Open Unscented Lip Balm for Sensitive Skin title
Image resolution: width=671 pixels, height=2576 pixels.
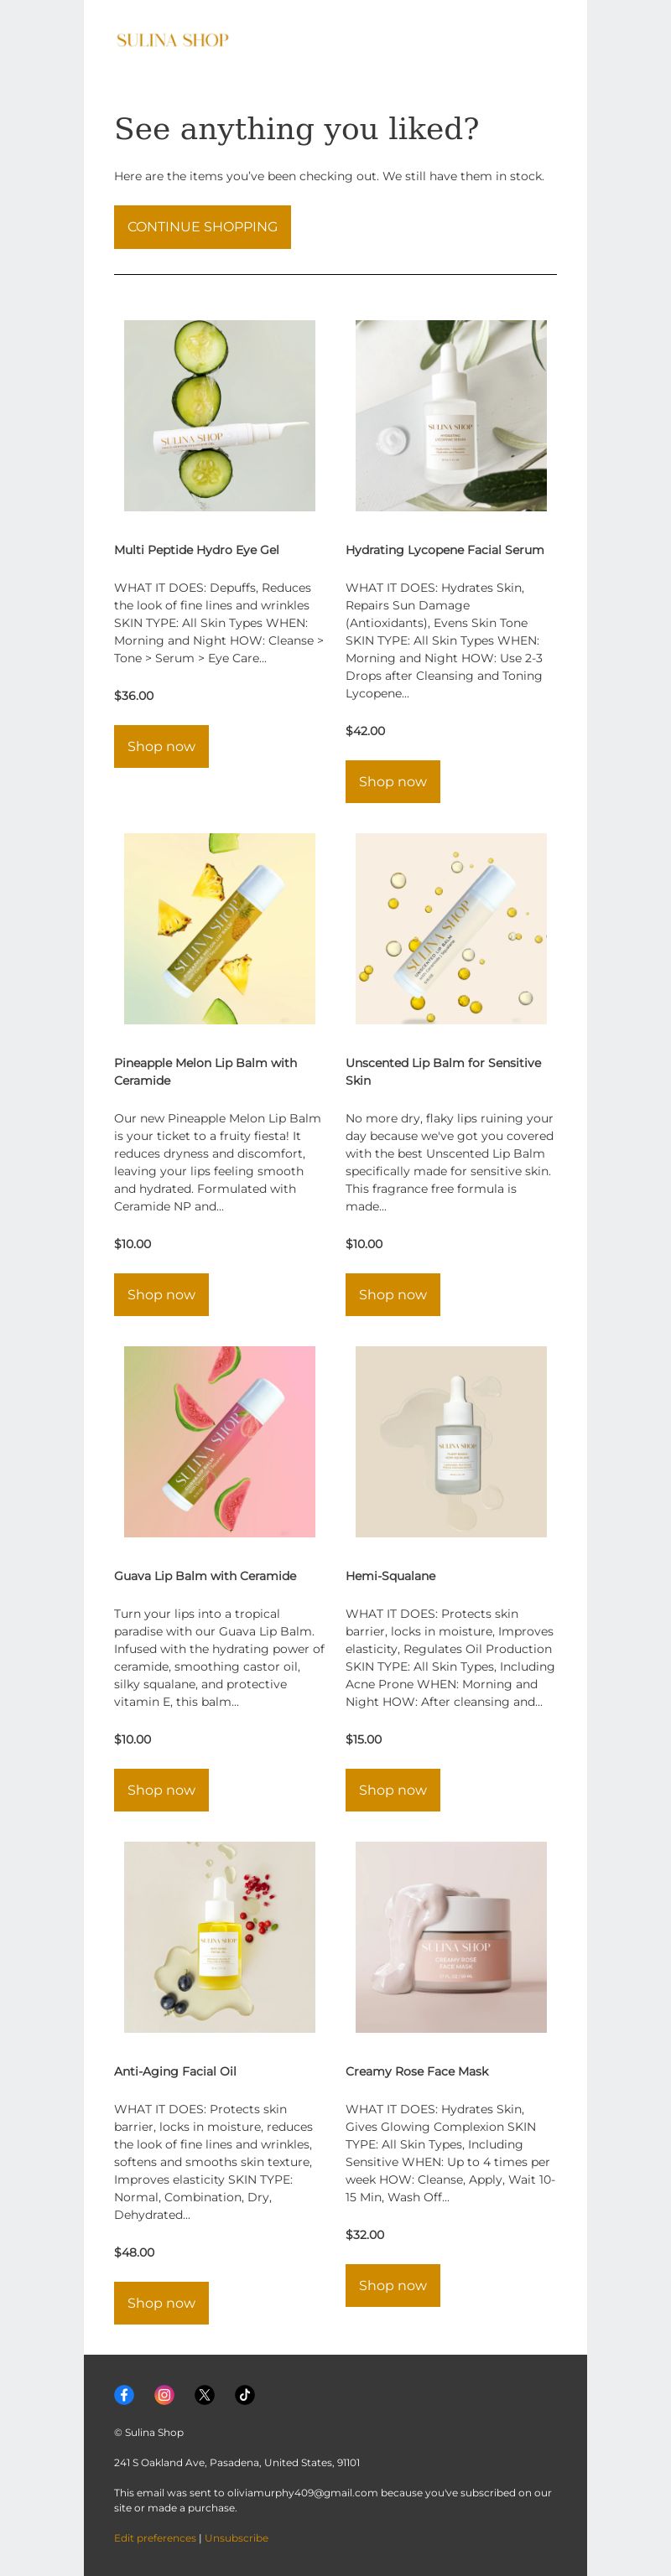coord(443,1071)
